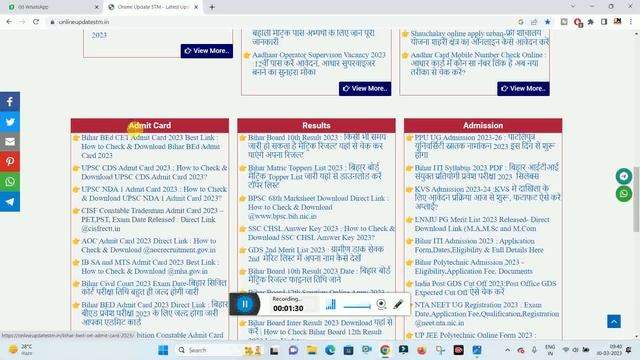Open Windows Start menu
This screenshot has height=360, width=640.
tap(163, 350)
